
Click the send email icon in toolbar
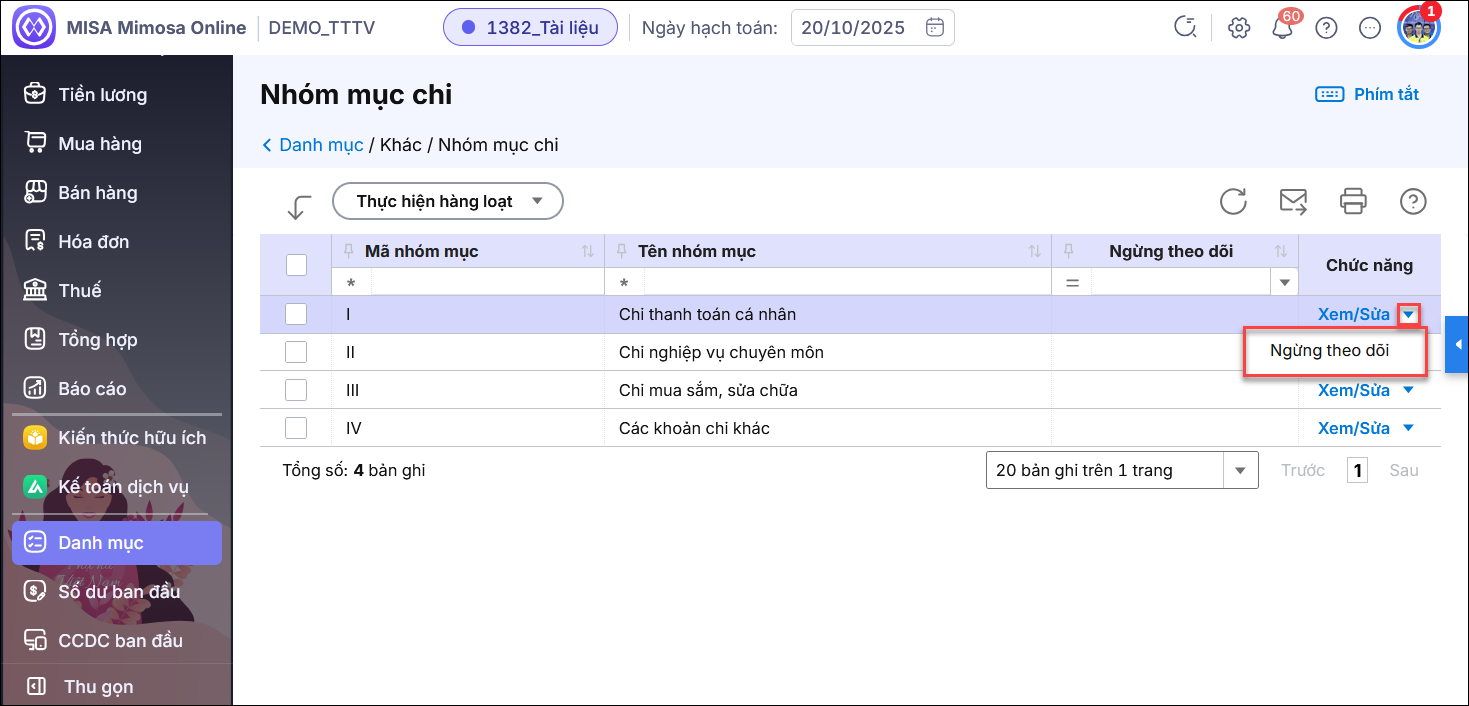click(1293, 201)
